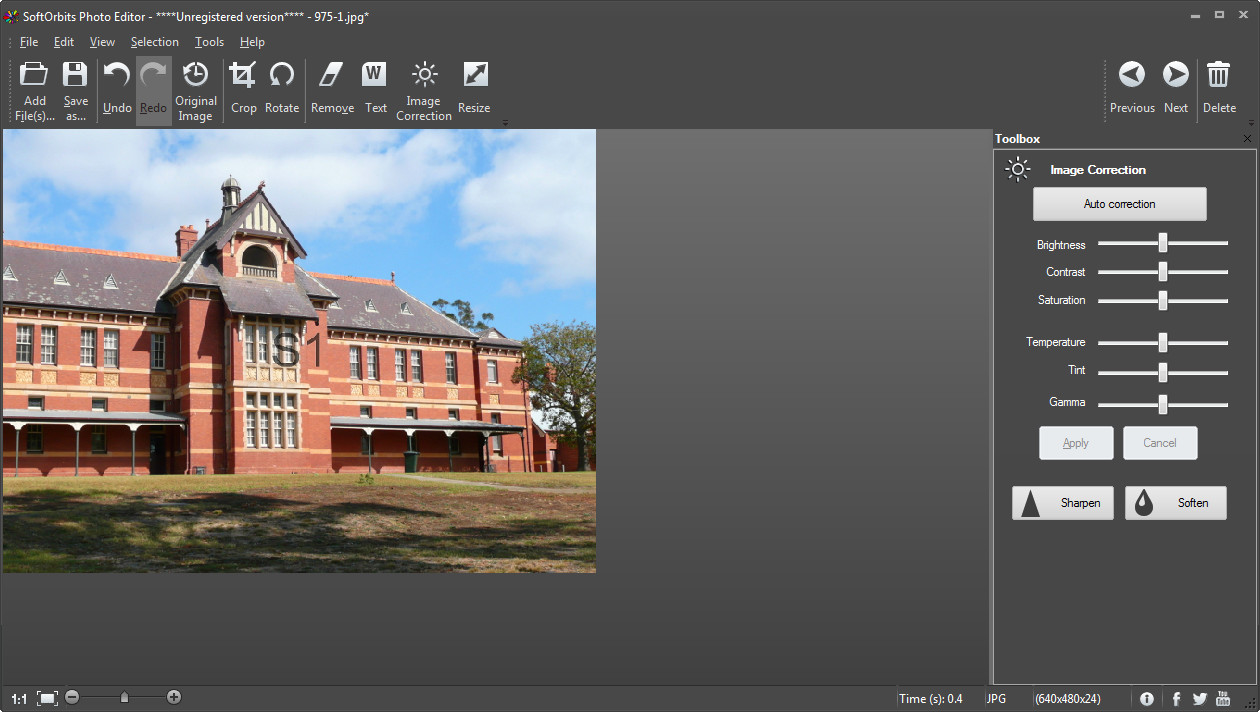The height and width of the screenshot is (712, 1260).
Task: Undo the last edit
Action: (116, 88)
